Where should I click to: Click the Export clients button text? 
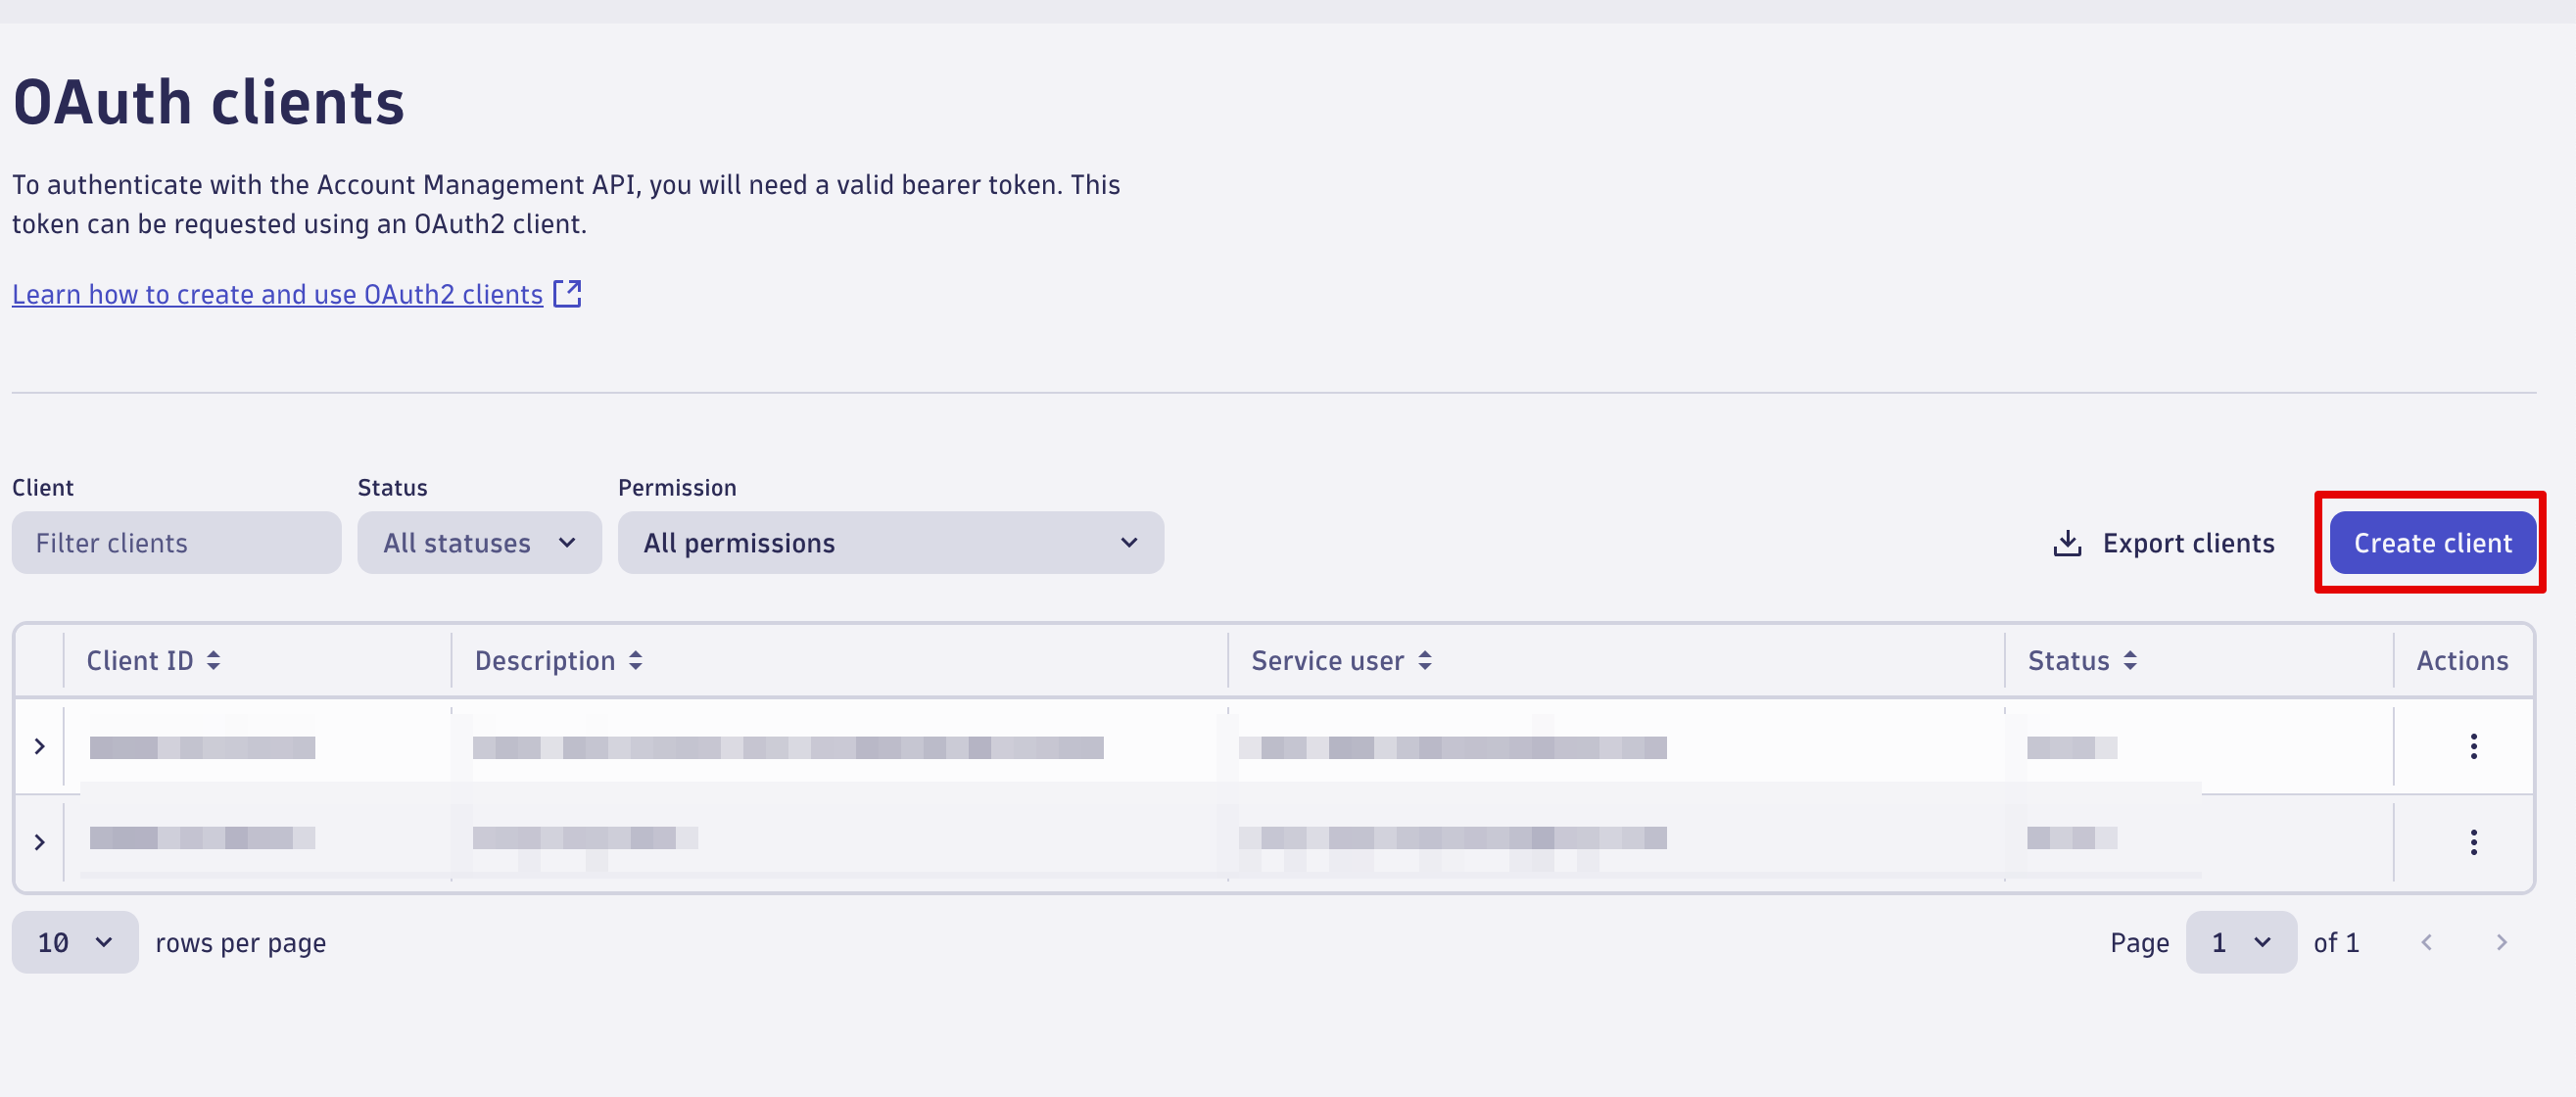pyautogui.click(x=2188, y=543)
